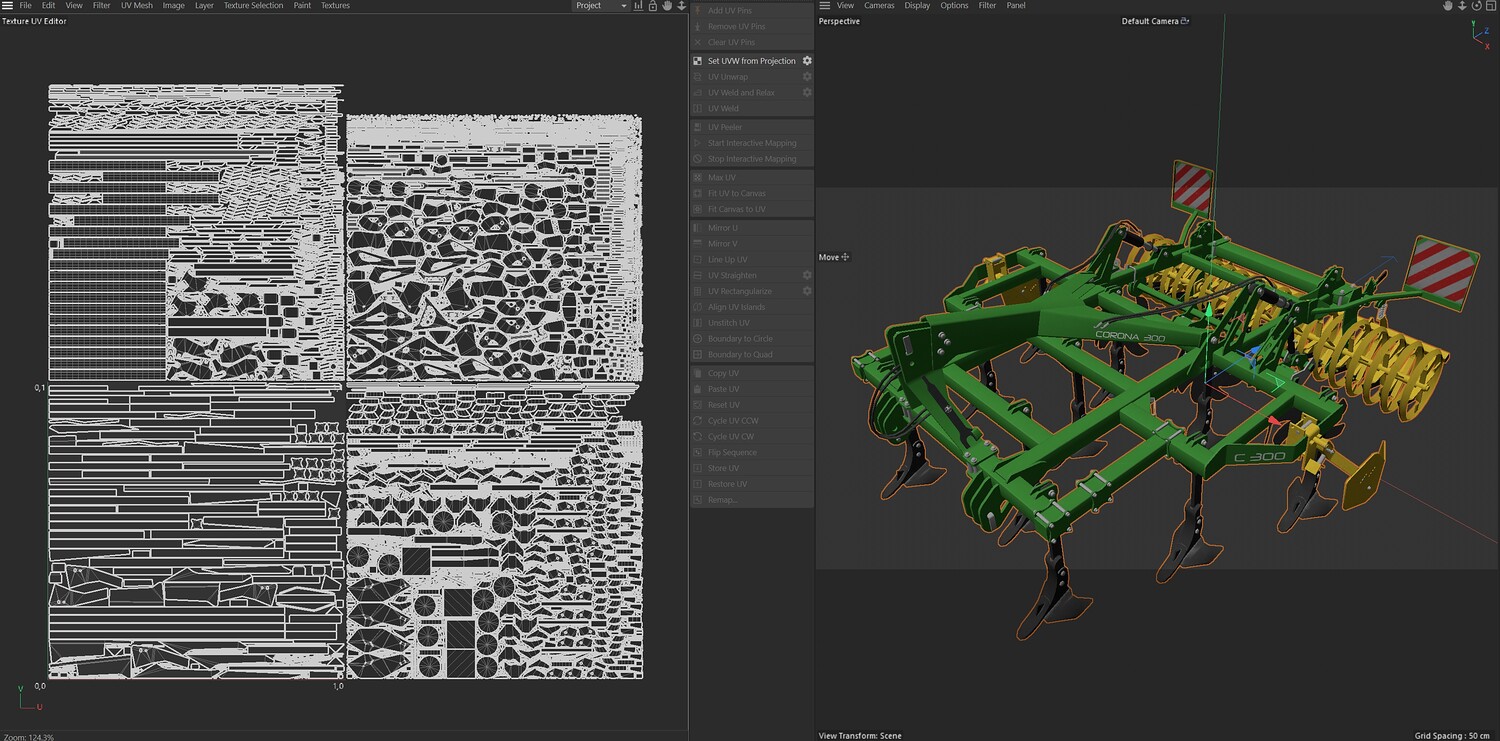Viewport: 1500px width, 741px height.
Task: Open the Options menu in the viewport
Action: [954, 5]
